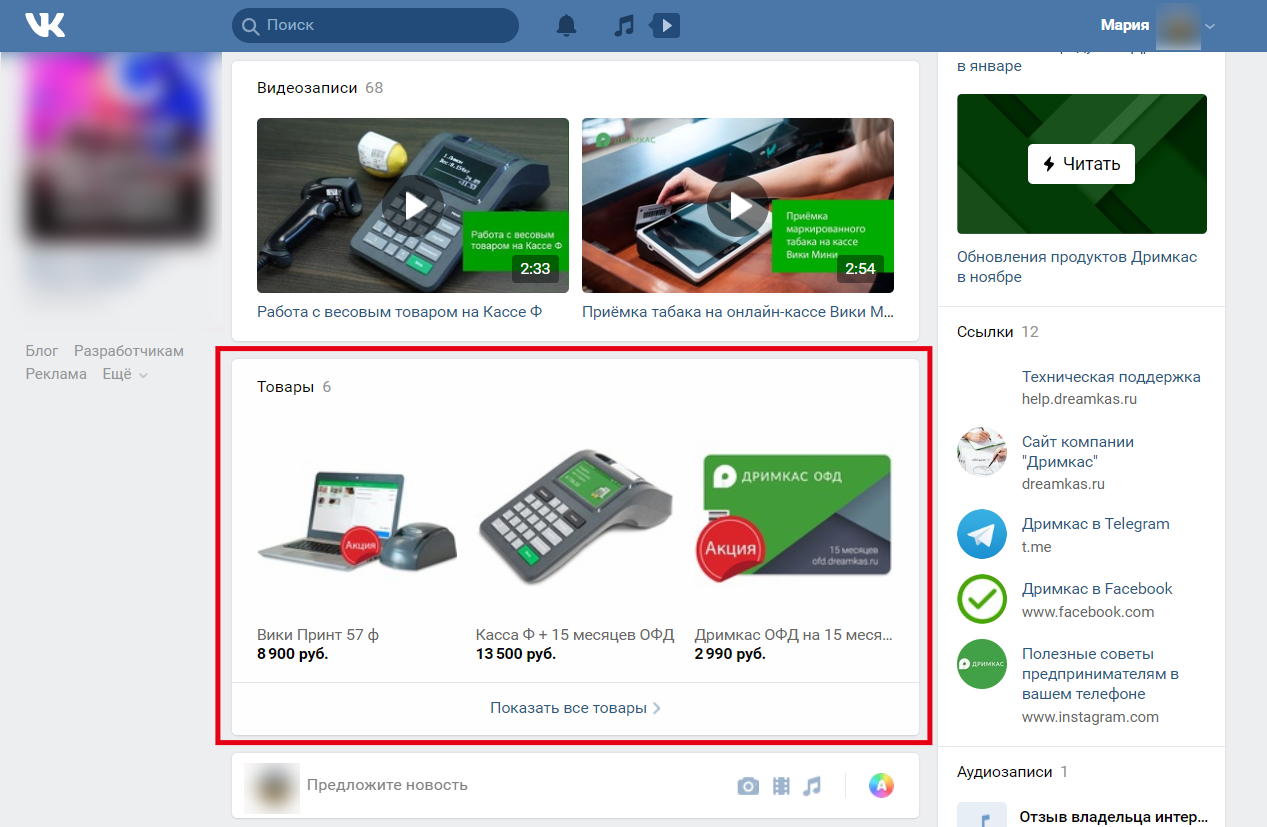Expand the Мария profile dropdown
This screenshot has width=1267, height=827.
[1210, 26]
